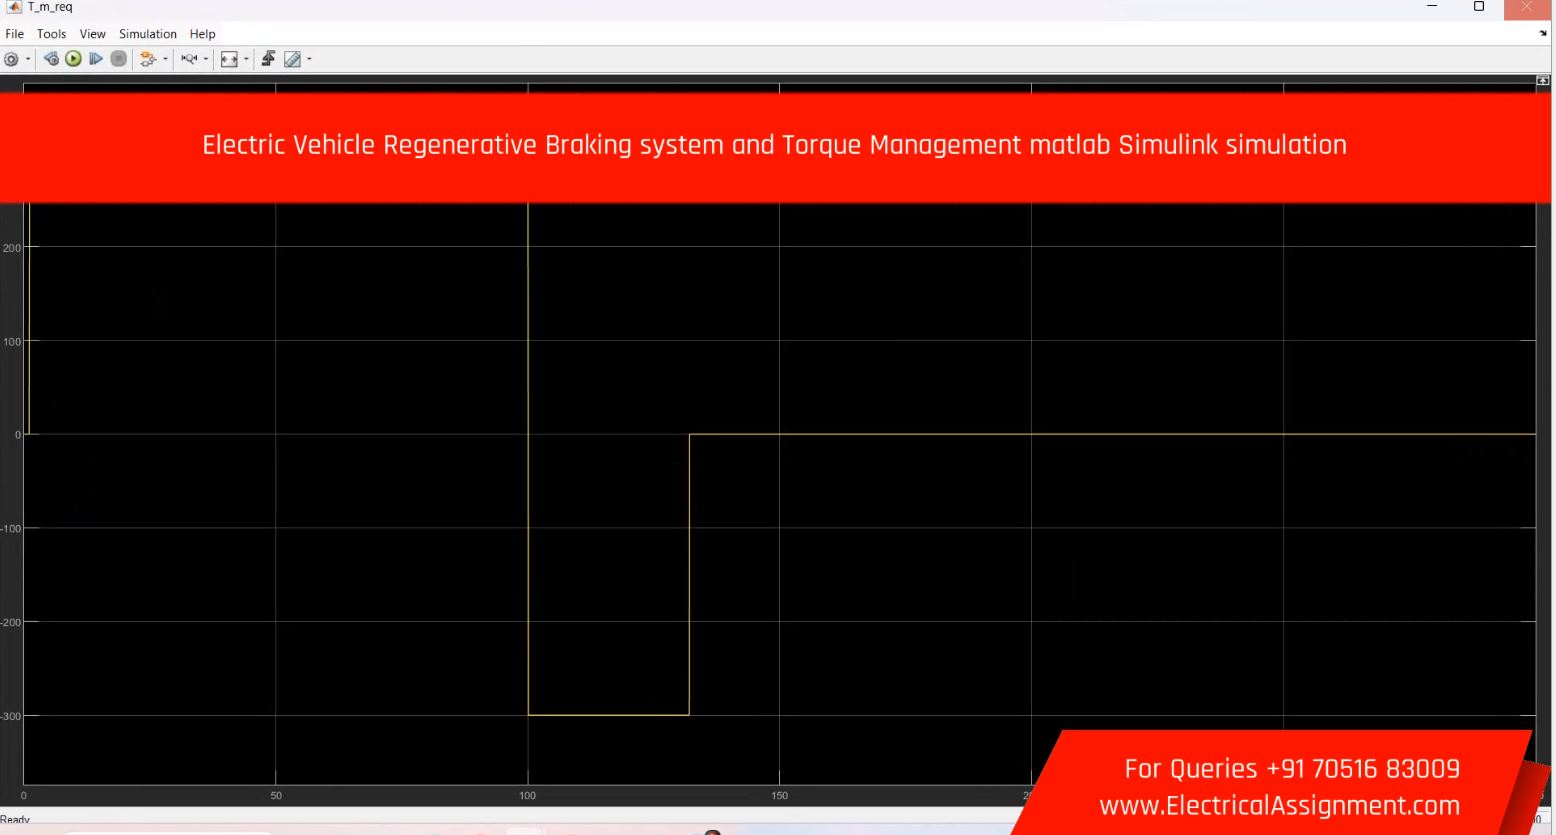This screenshot has height=835, width=1556.
Task: Click the grey Stop simulation button
Action: tap(118, 59)
